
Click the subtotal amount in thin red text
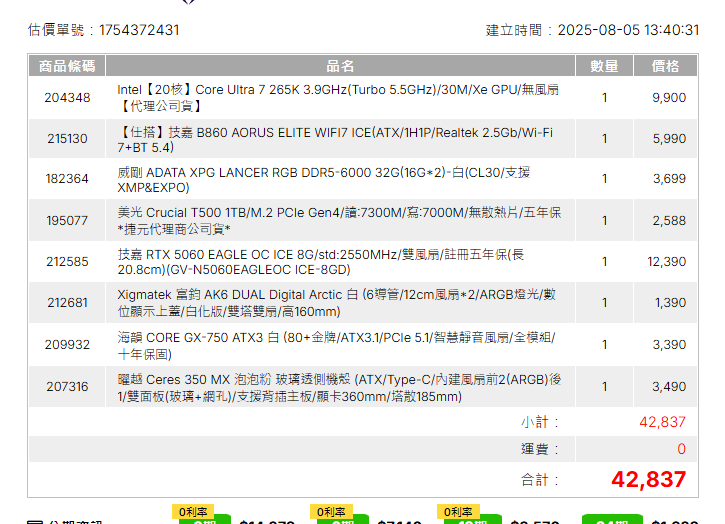coord(663,422)
